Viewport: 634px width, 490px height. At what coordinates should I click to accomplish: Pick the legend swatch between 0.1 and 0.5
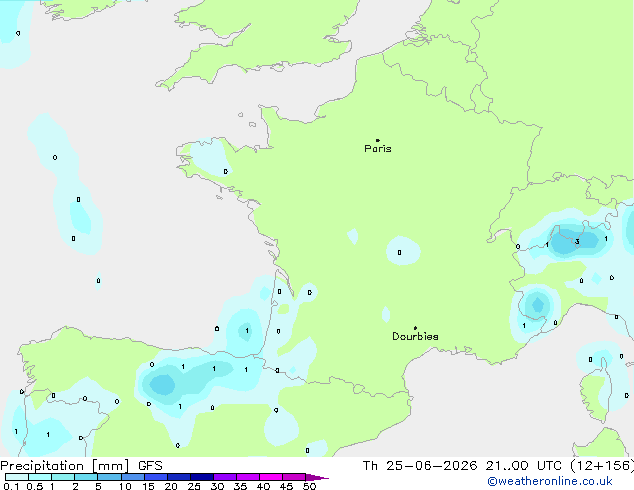17,477
